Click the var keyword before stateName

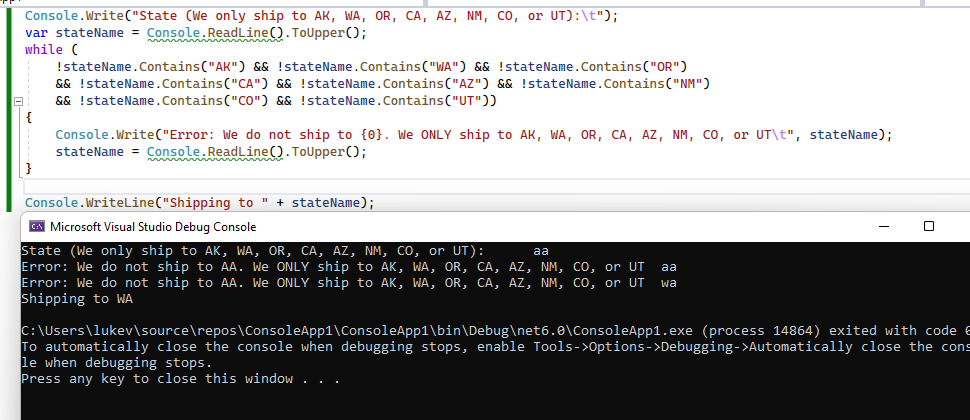36,33
